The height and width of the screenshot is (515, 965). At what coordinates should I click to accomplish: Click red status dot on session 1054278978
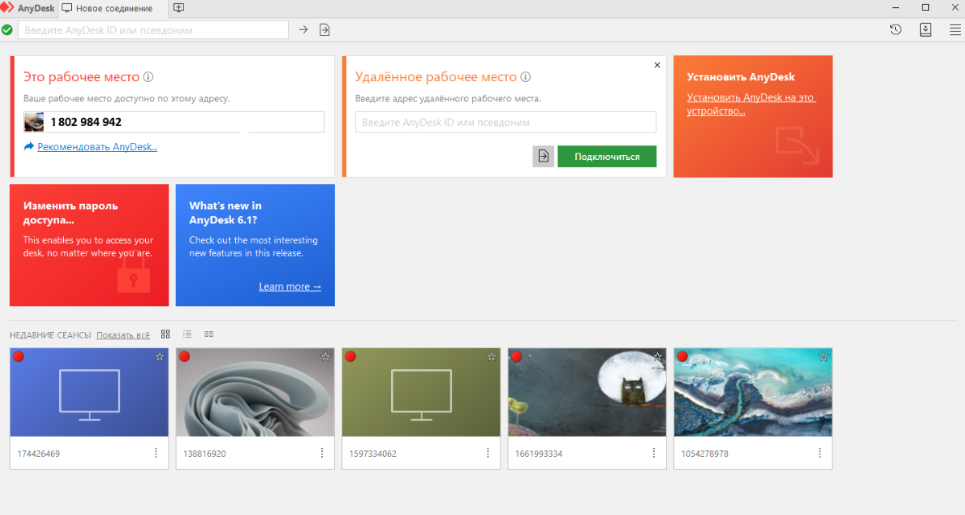682,356
